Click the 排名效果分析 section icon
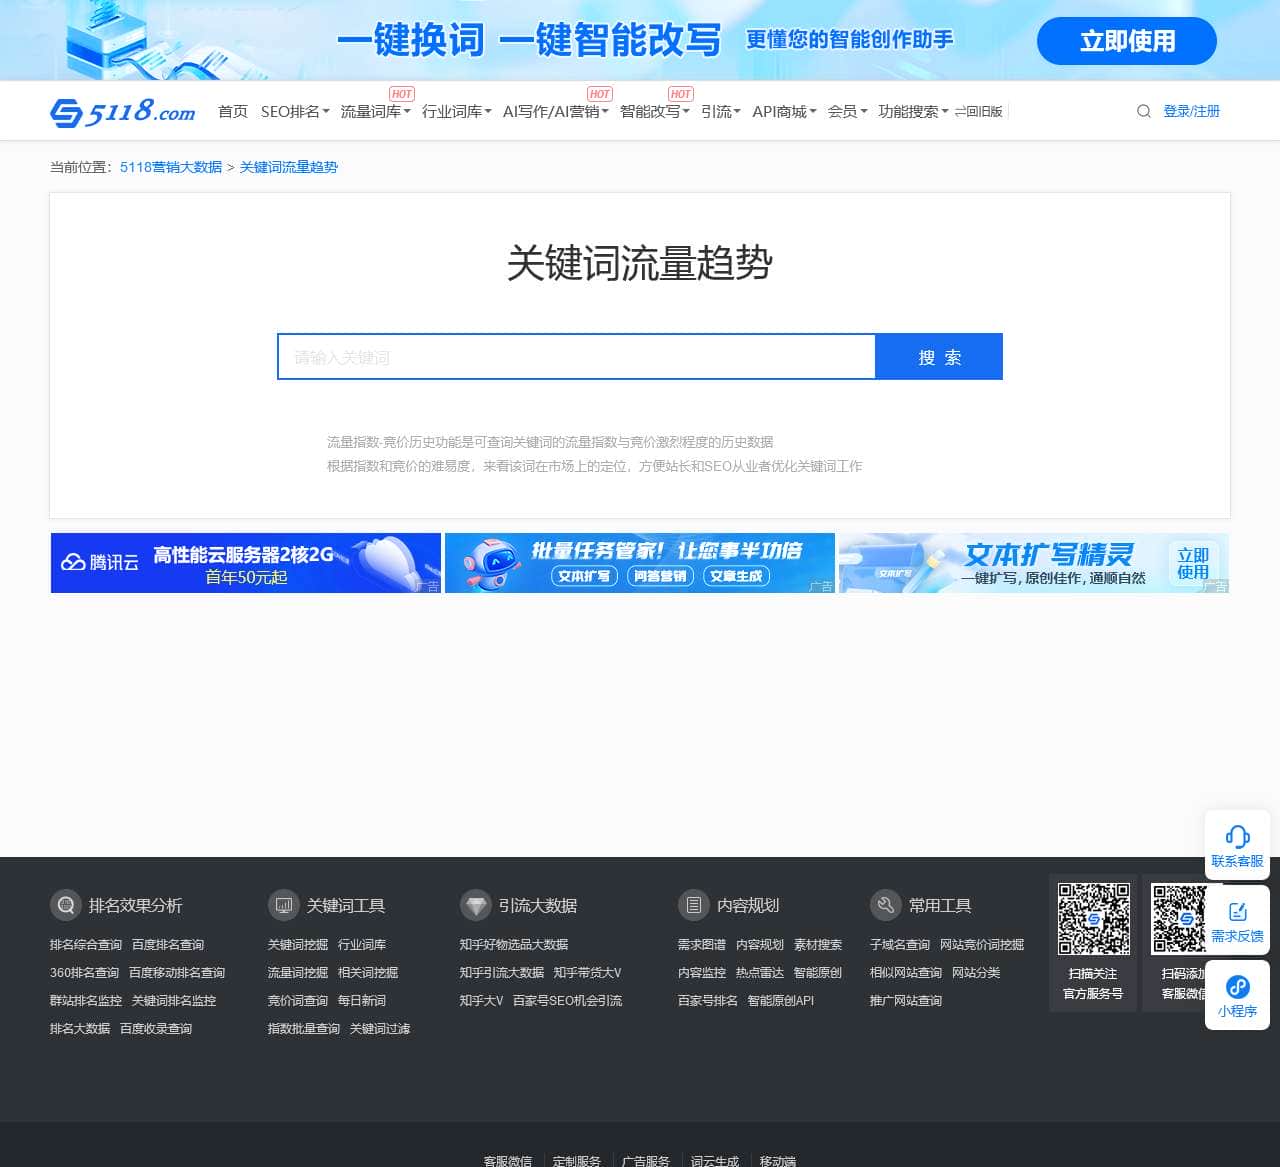1280x1167 pixels. point(66,905)
